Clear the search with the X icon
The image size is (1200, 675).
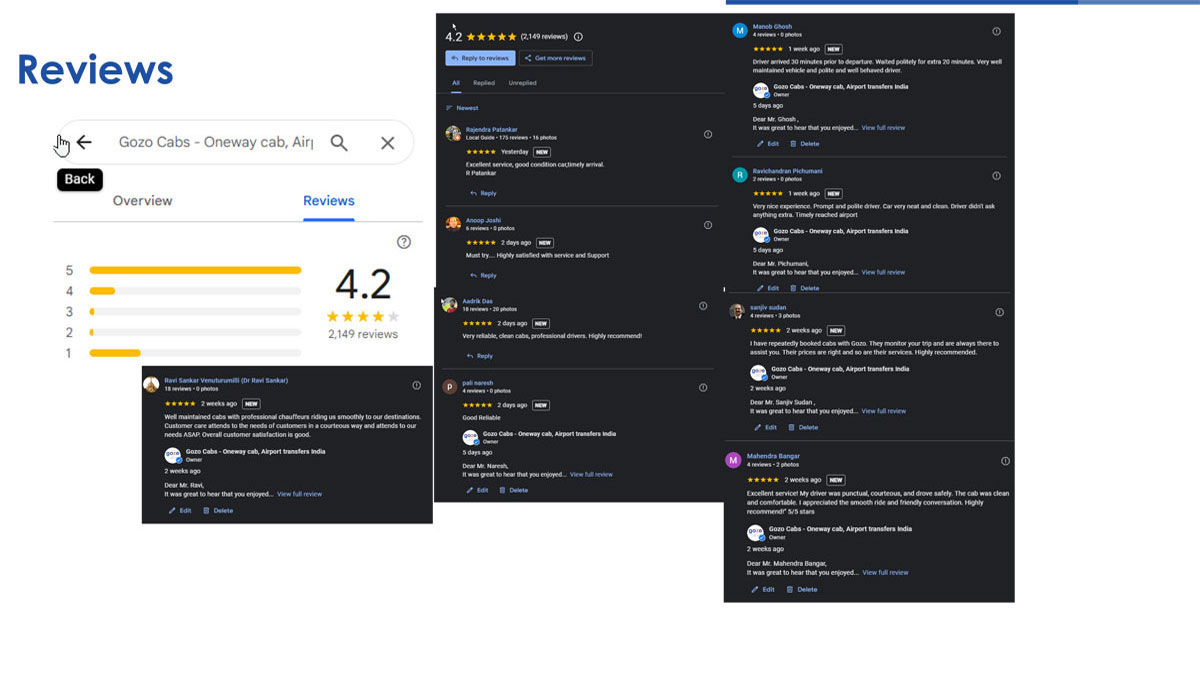point(388,143)
